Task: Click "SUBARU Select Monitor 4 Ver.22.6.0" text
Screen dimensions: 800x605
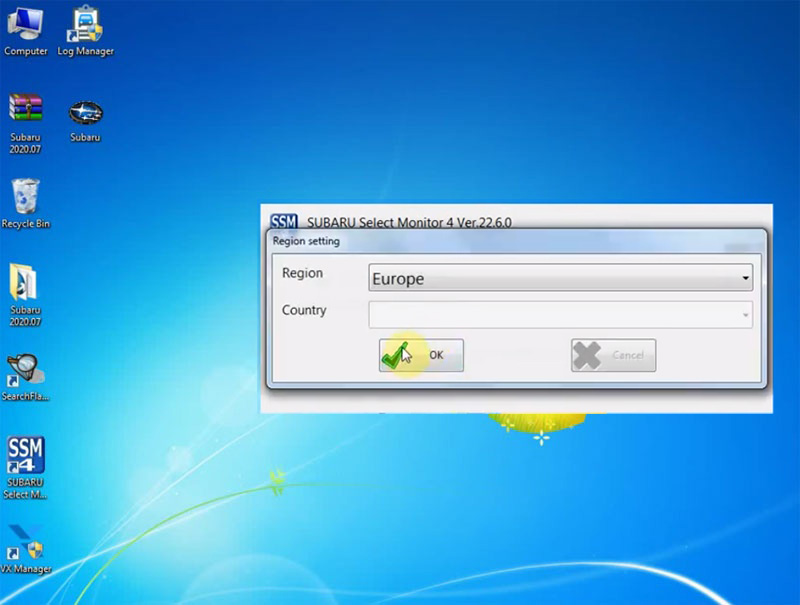Action: 409,222
